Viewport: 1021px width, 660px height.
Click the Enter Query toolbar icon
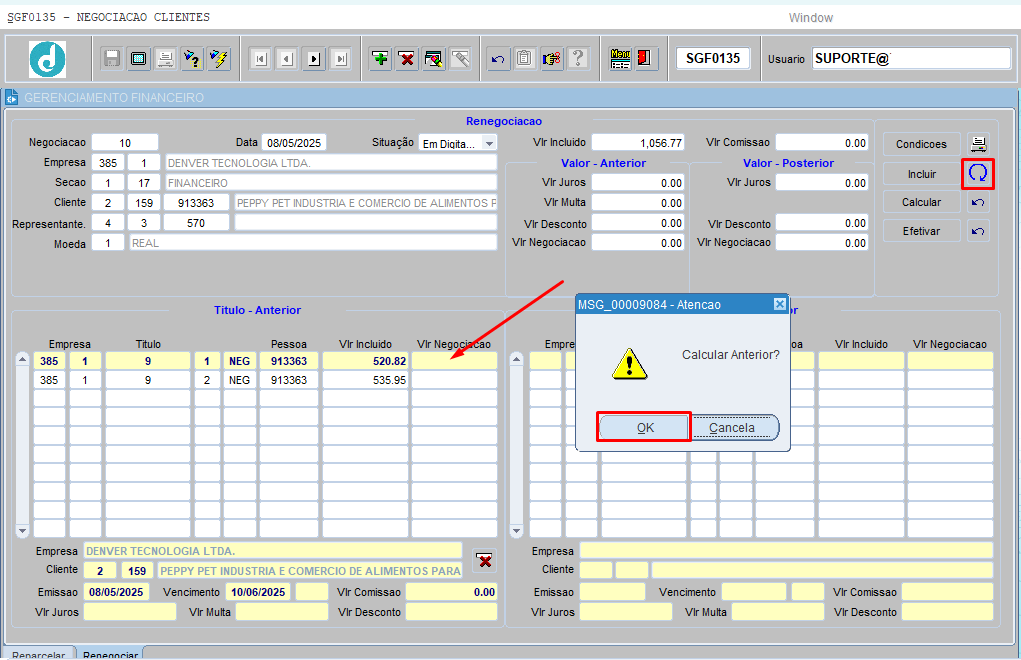tap(192, 59)
